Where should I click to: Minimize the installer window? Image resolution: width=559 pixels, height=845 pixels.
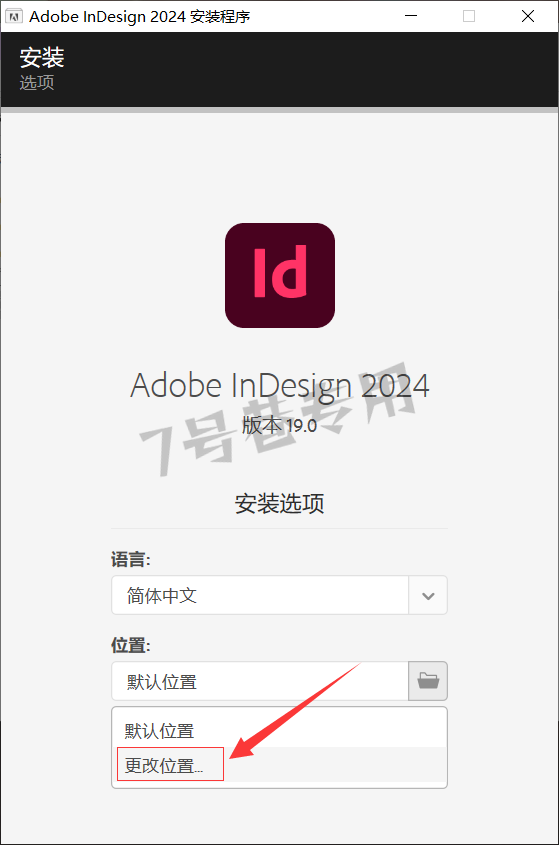(411, 16)
